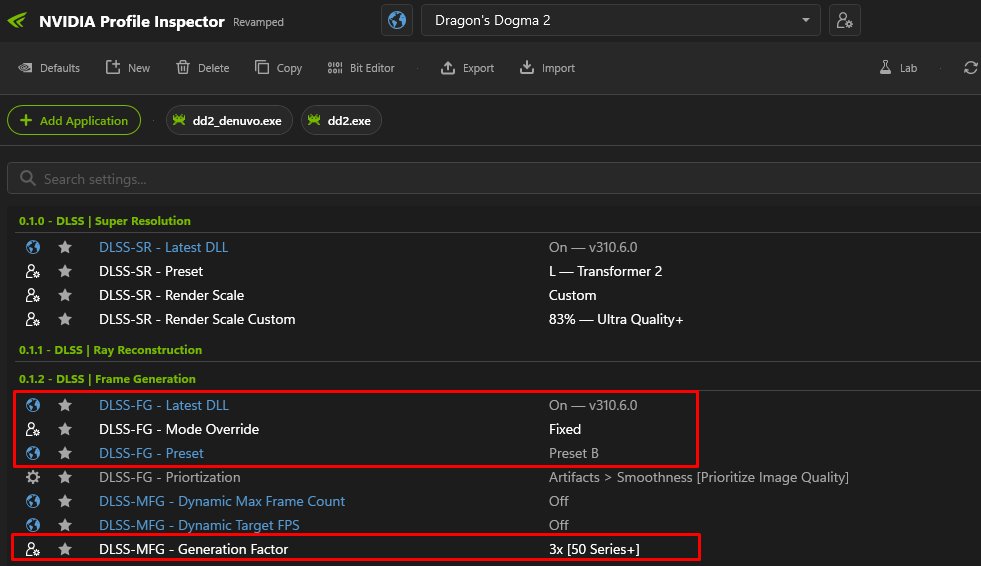The height and width of the screenshot is (566, 981).
Task: Toggle favorite star for Dynamic Max Frame Count
Action: [x=65, y=501]
